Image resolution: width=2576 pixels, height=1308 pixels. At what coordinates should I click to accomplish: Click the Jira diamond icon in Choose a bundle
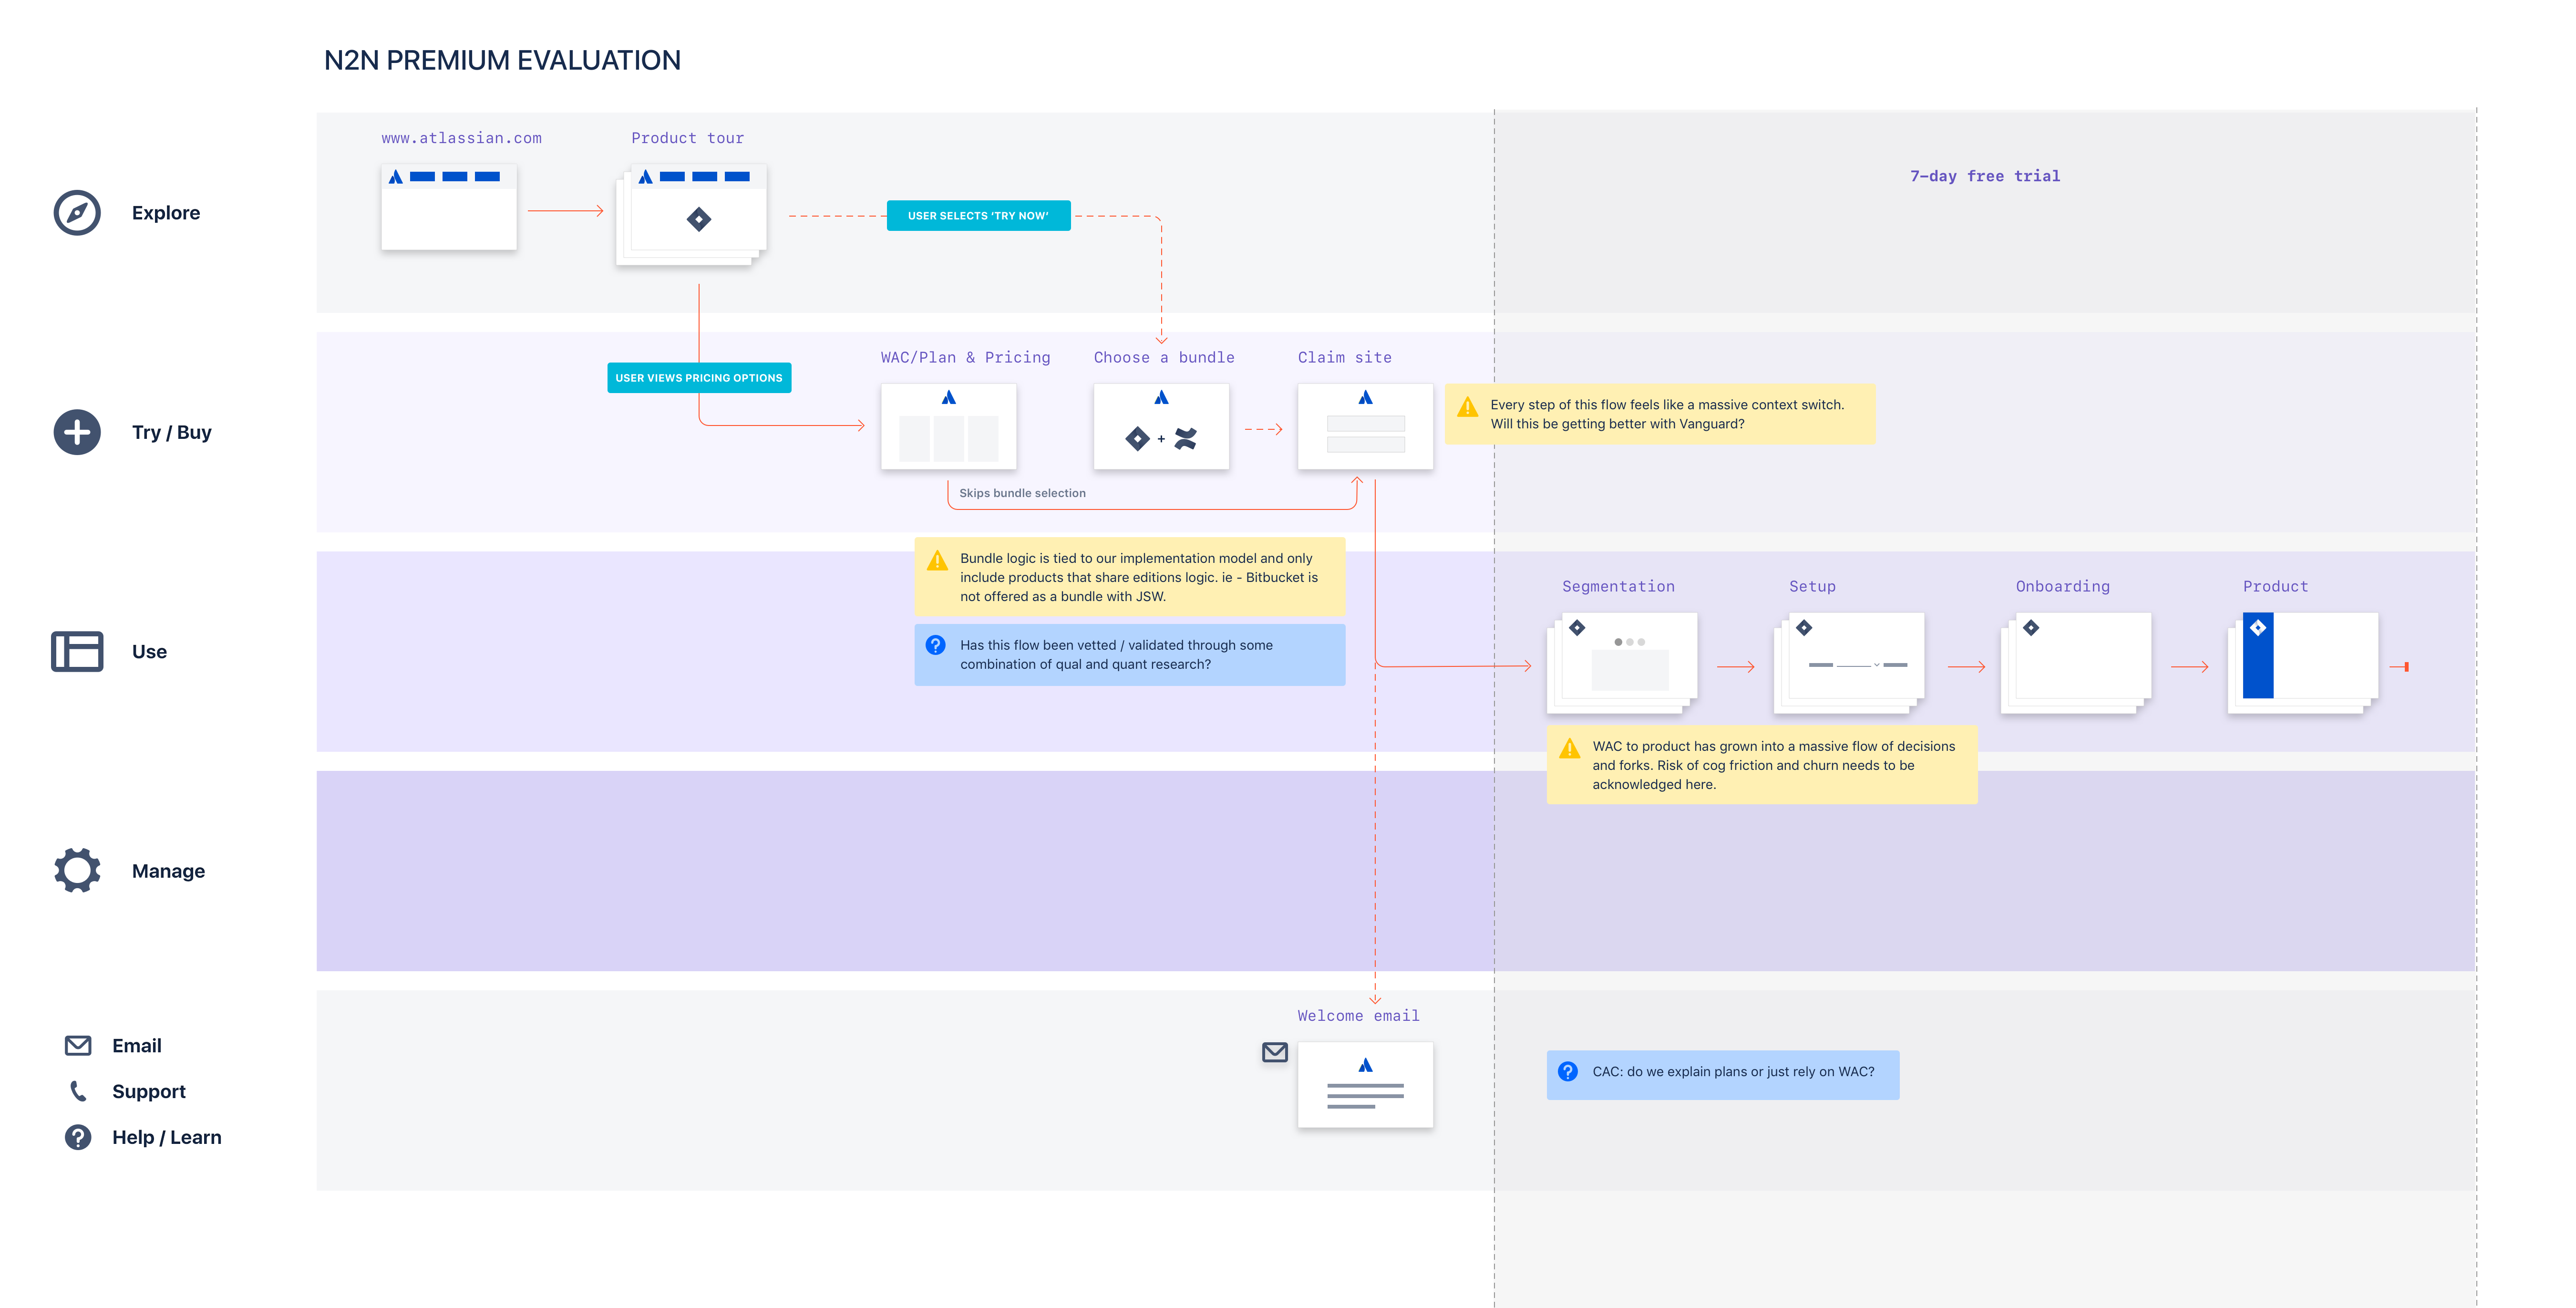coord(1137,438)
